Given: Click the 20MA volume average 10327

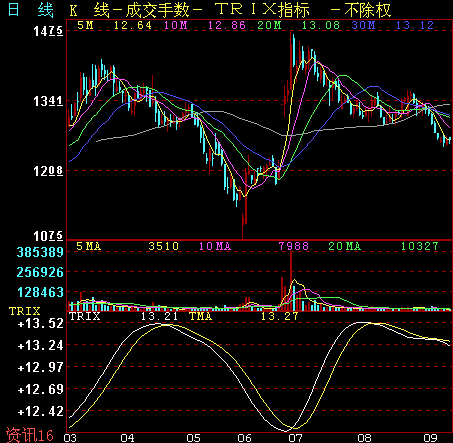Looking at the screenshot, I should point(420,247).
